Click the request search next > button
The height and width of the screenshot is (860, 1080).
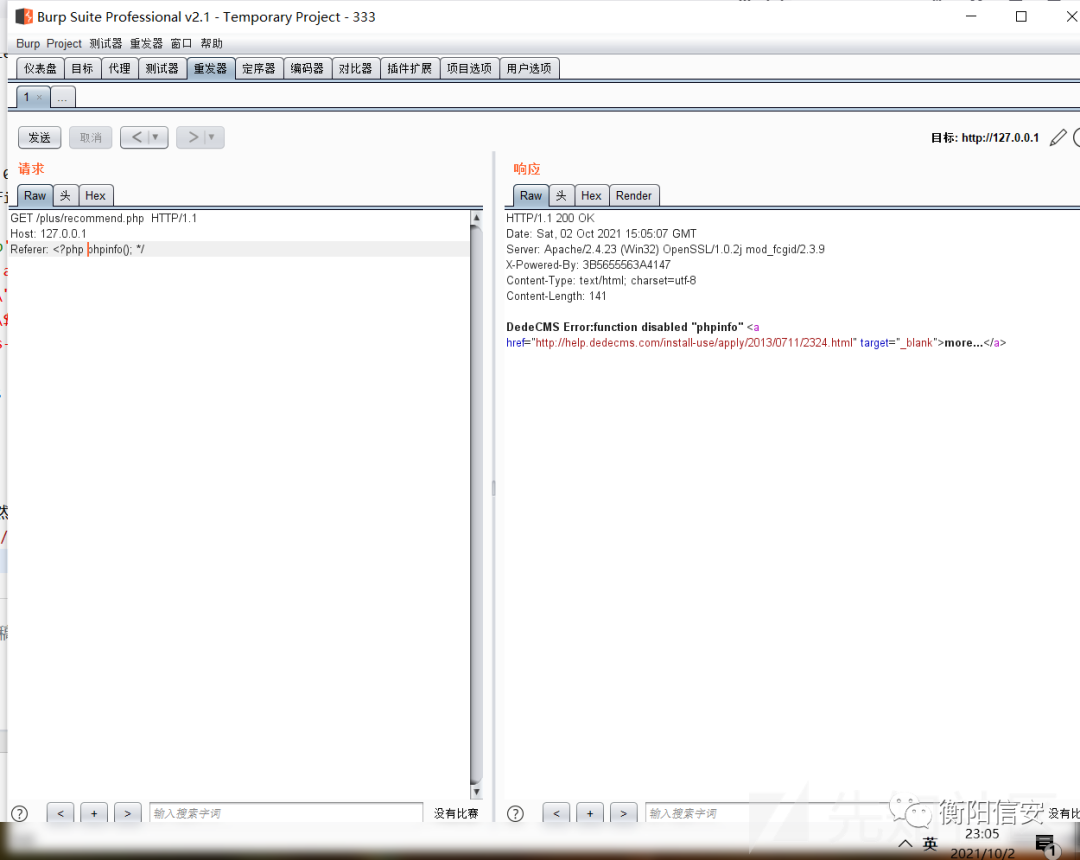[x=127, y=813]
